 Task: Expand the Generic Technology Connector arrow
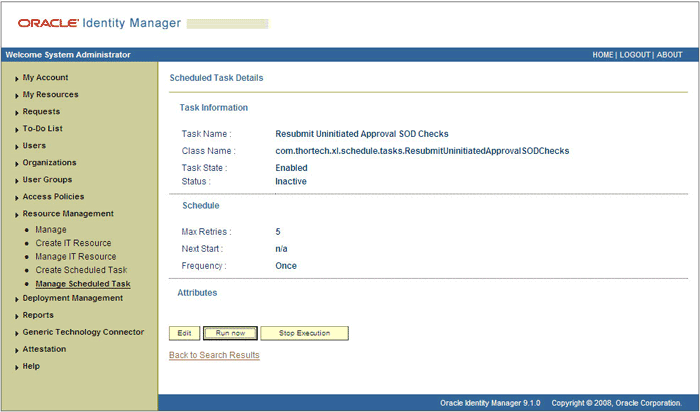17,333
